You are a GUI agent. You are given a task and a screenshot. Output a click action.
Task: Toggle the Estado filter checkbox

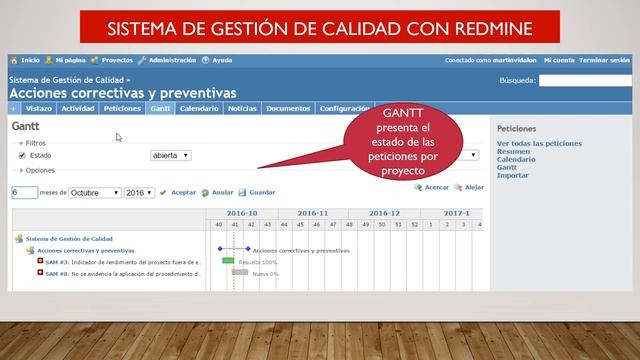pos(22,156)
